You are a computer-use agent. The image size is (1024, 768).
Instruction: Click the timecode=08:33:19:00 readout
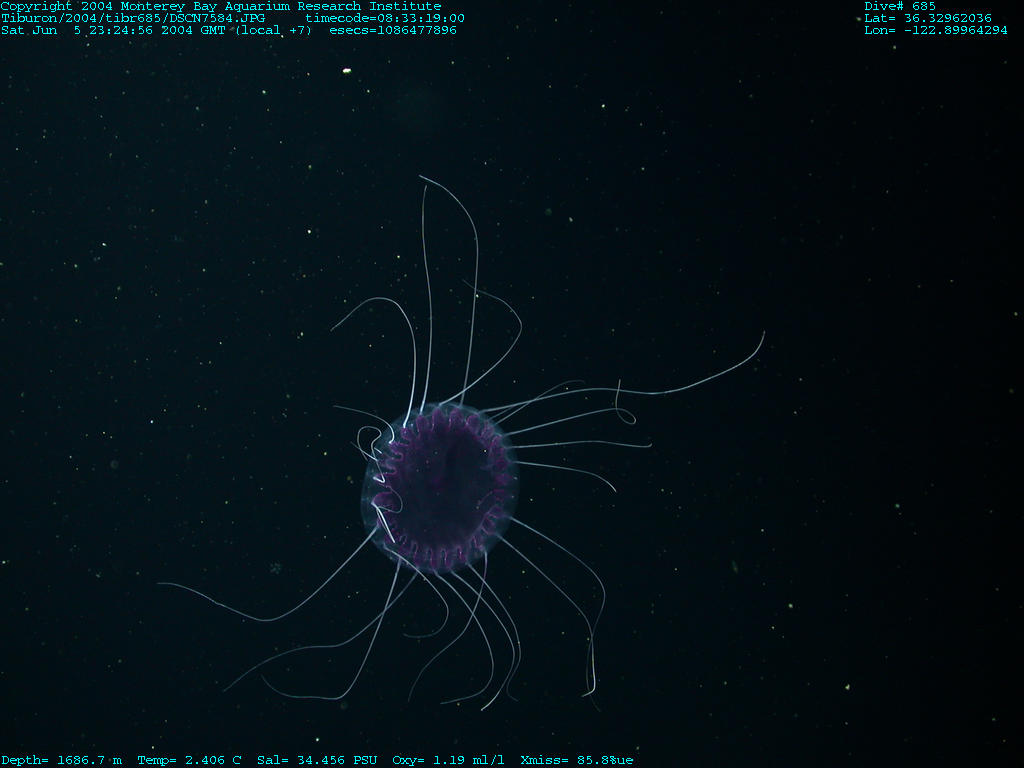tap(385, 18)
